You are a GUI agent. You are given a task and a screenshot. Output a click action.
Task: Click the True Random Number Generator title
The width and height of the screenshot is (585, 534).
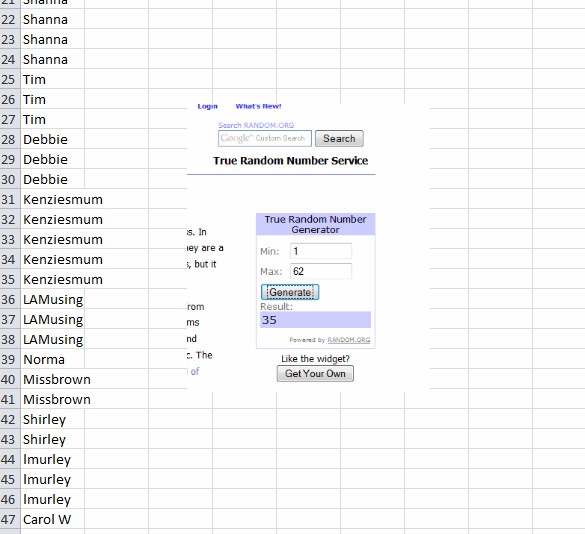[316, 224]
